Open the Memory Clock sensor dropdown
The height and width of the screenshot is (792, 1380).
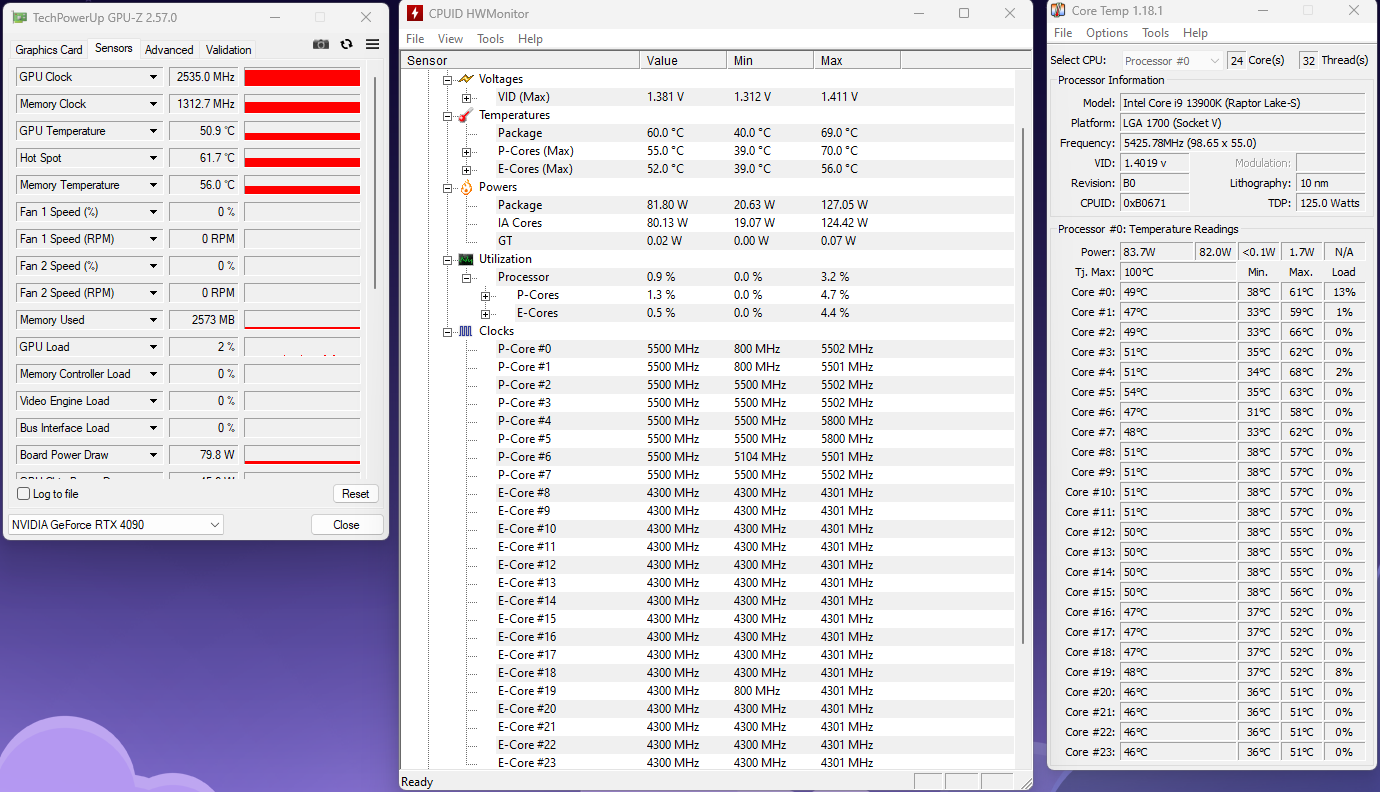point(154,104)
